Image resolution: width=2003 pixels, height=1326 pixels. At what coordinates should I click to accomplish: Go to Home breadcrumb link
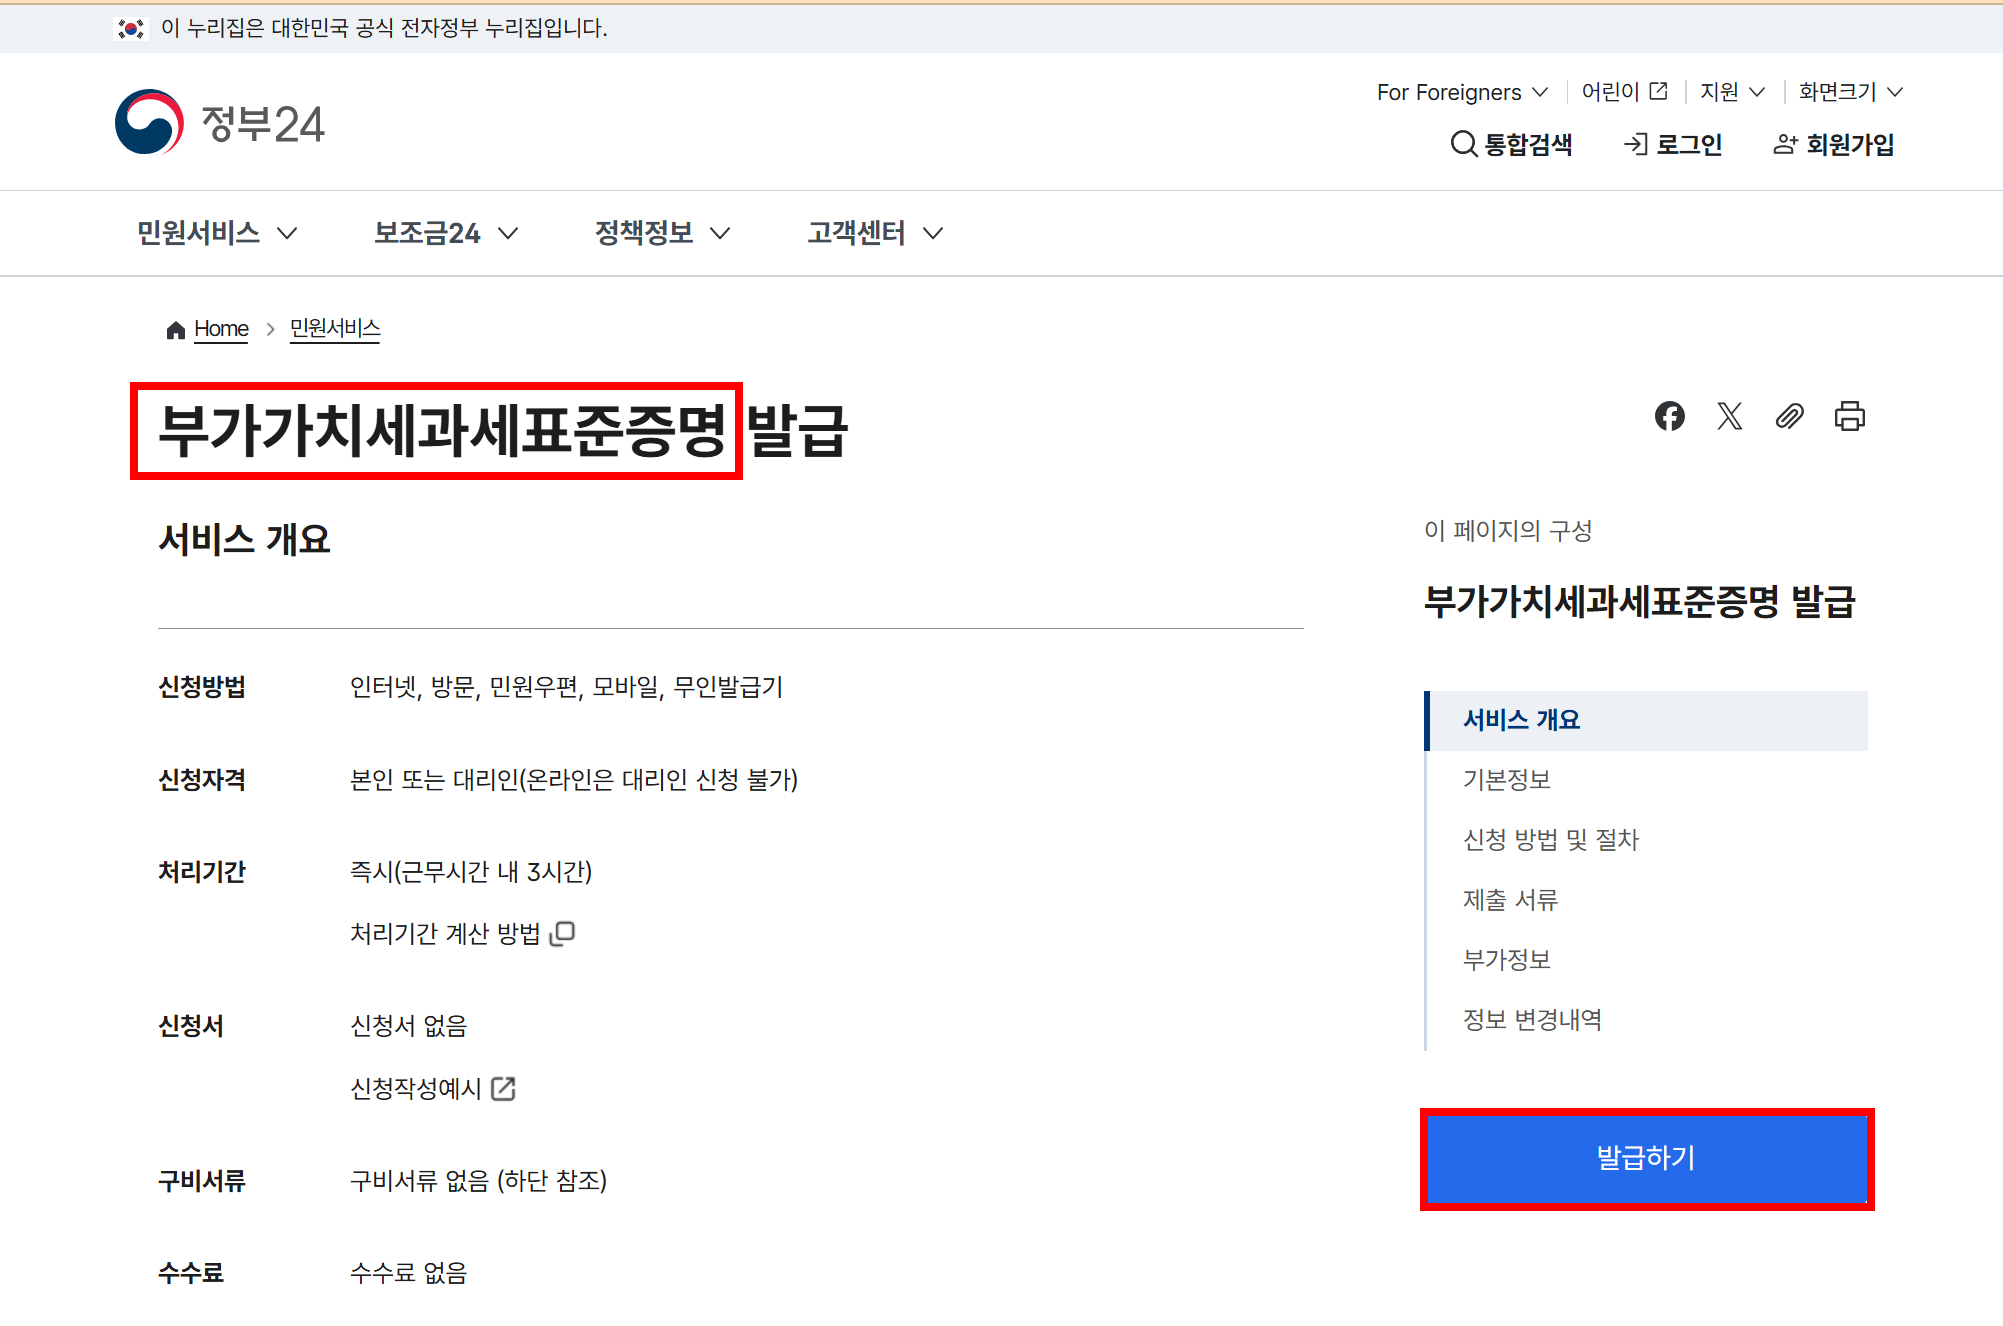[220, 329]
